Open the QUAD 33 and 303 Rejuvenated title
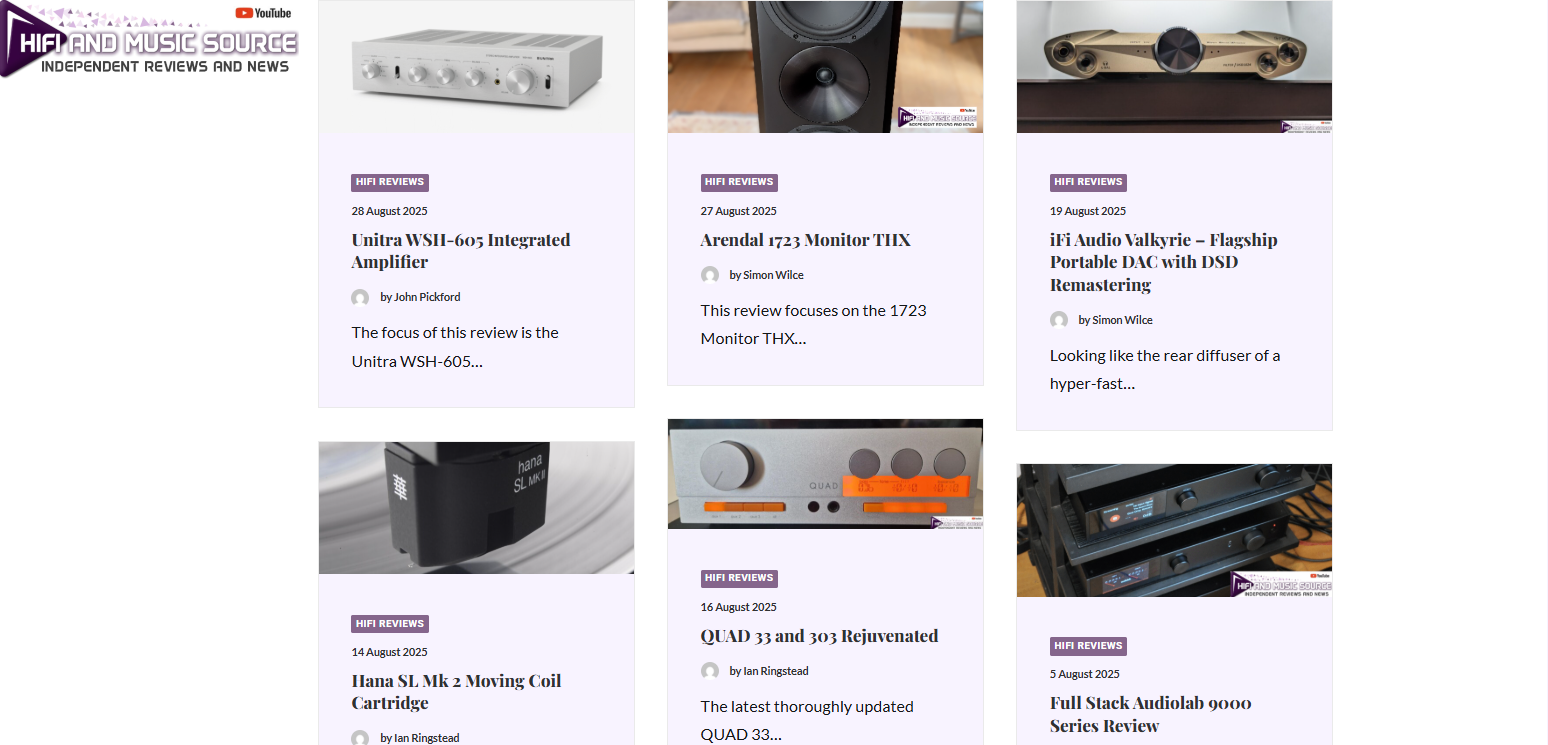The height and width of the screenshot is (745, 1548). tap(819, 636)
